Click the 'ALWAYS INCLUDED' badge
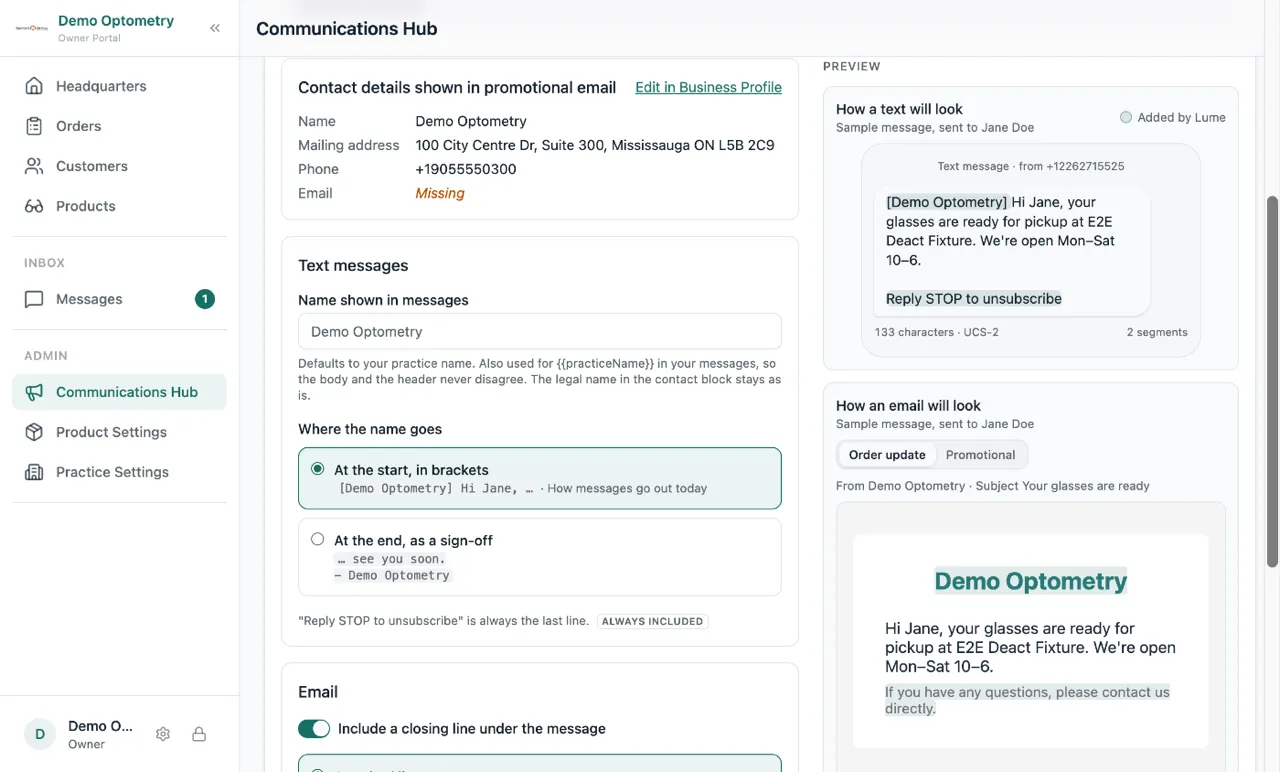Viewport: 1280px width, 772px height. (652, 621)
